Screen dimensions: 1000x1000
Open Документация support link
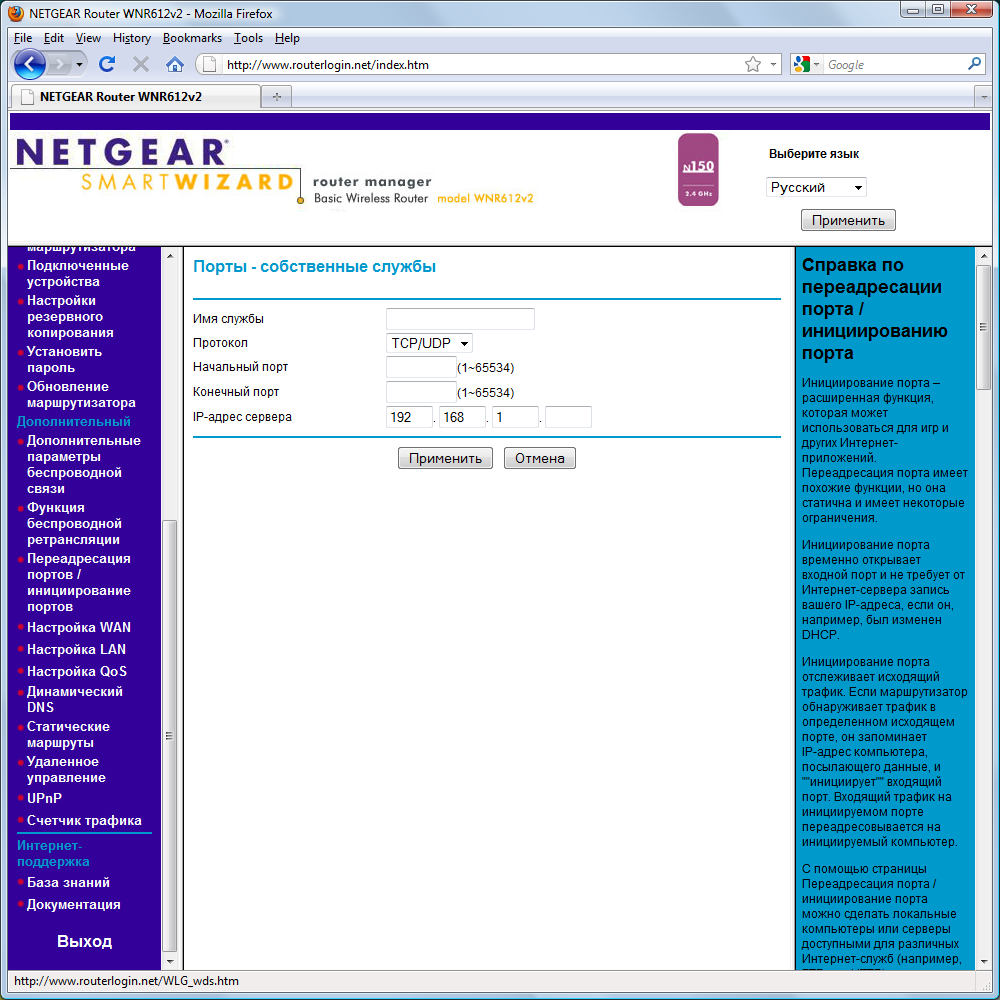coord(73,905)
